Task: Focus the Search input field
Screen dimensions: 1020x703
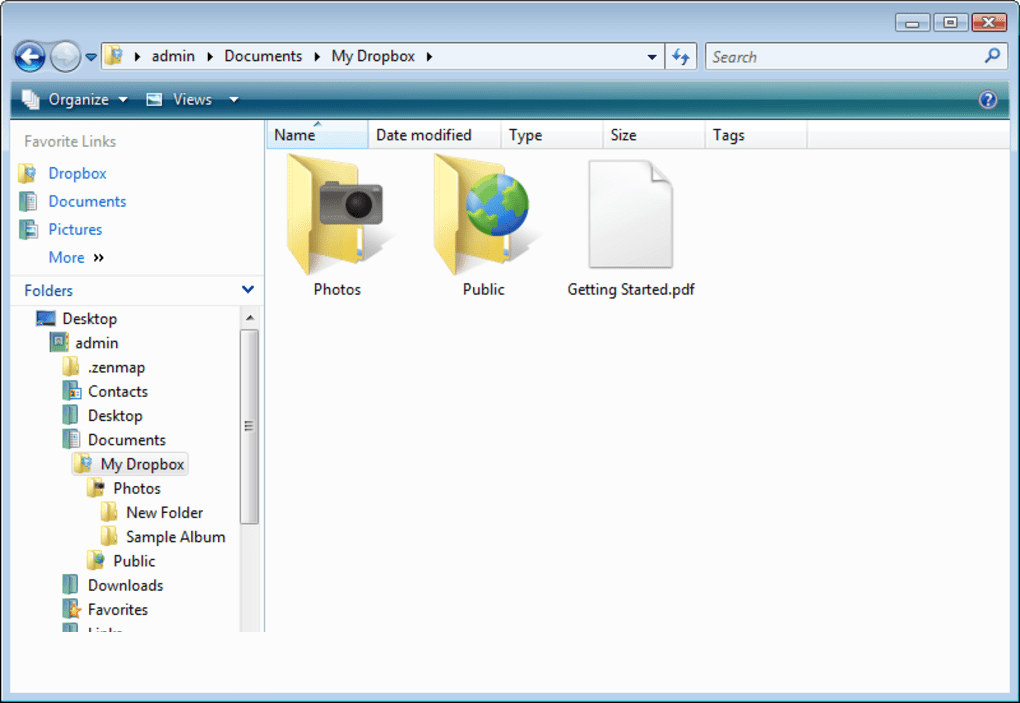Action: tap(846, 57)
